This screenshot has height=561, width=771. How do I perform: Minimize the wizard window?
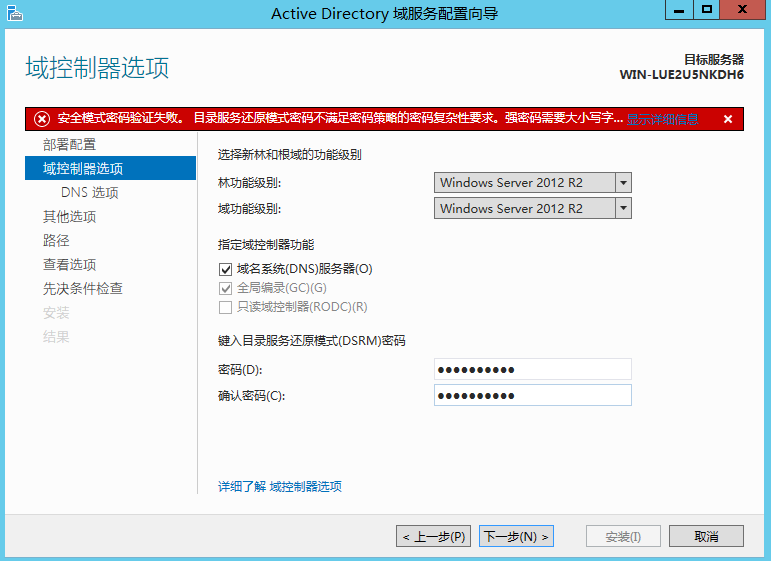click(679, 10)
